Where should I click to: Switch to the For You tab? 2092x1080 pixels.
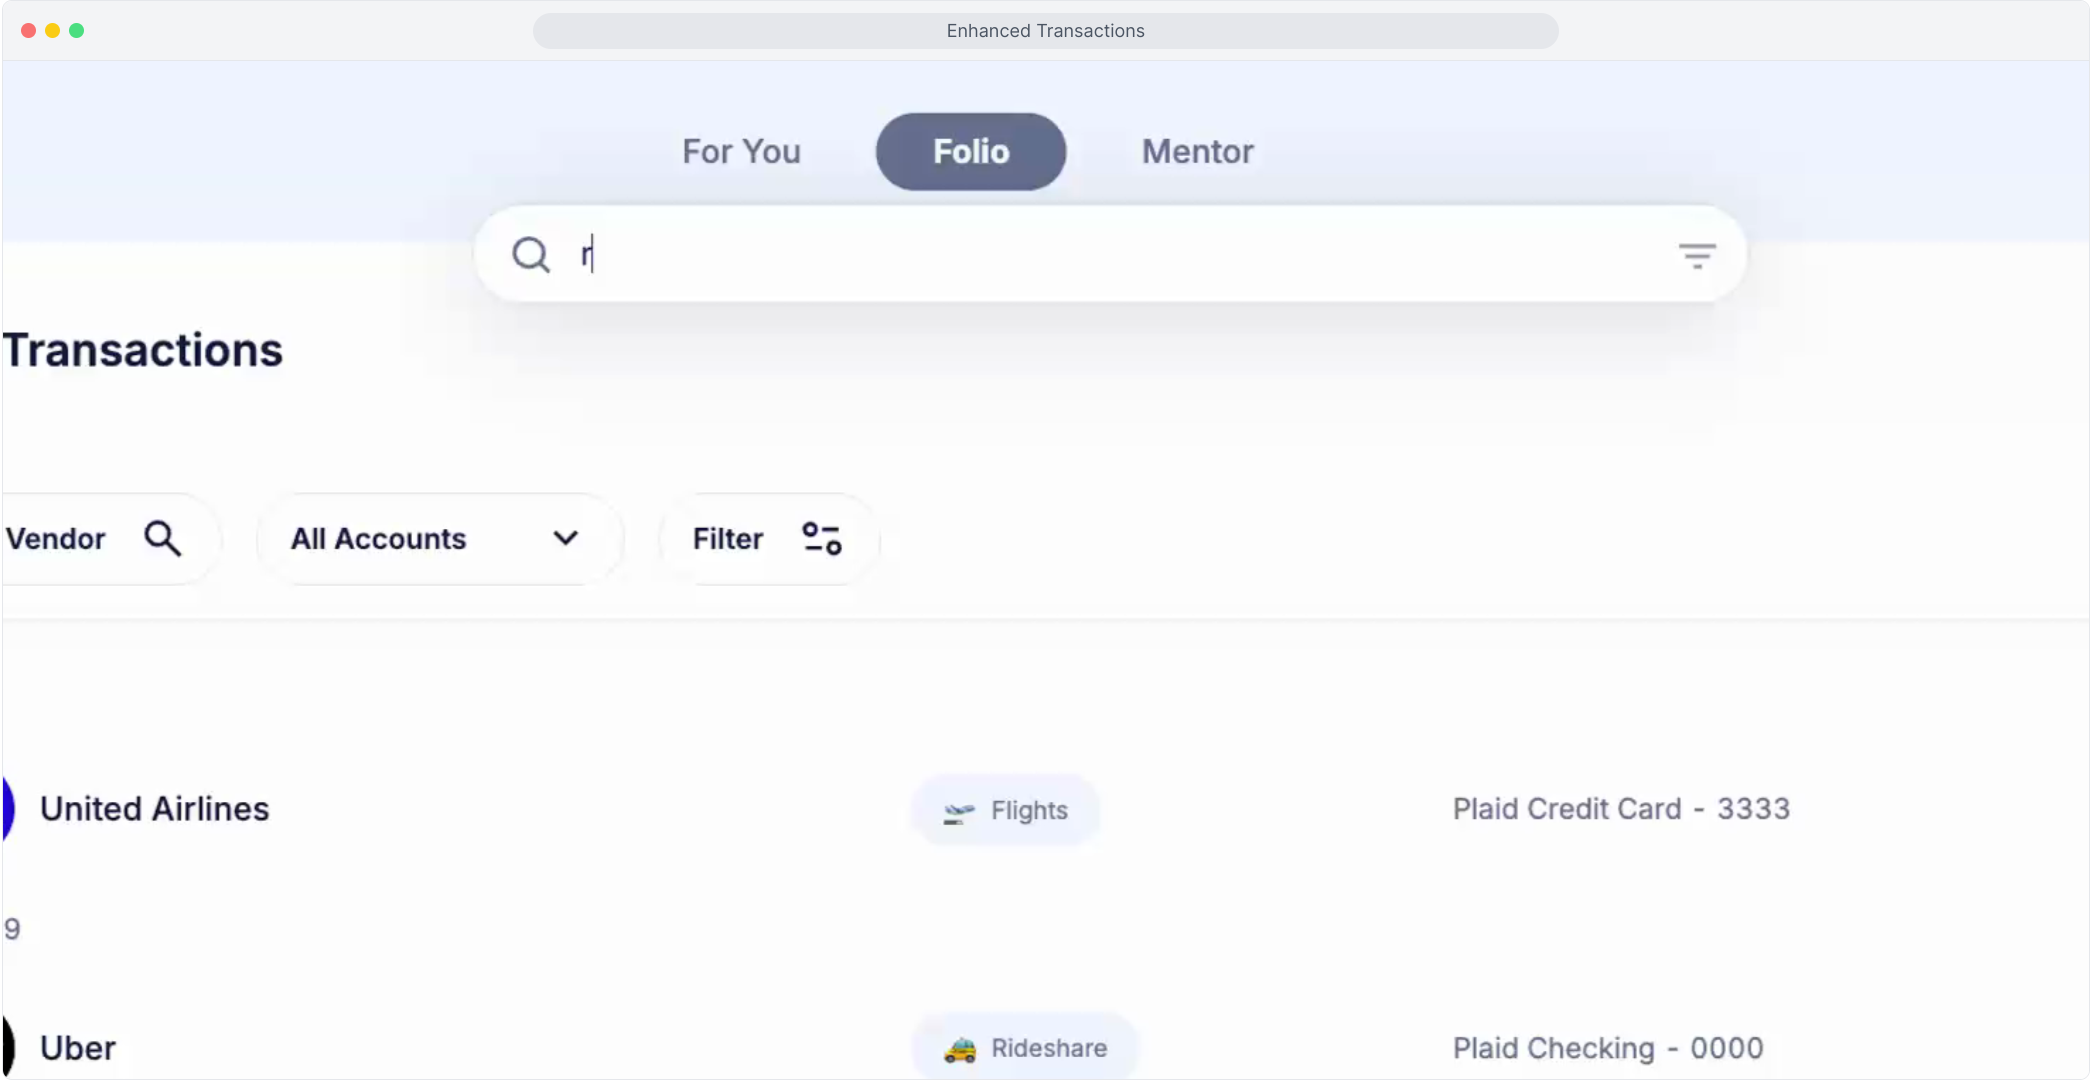click(x=741, y=152)
